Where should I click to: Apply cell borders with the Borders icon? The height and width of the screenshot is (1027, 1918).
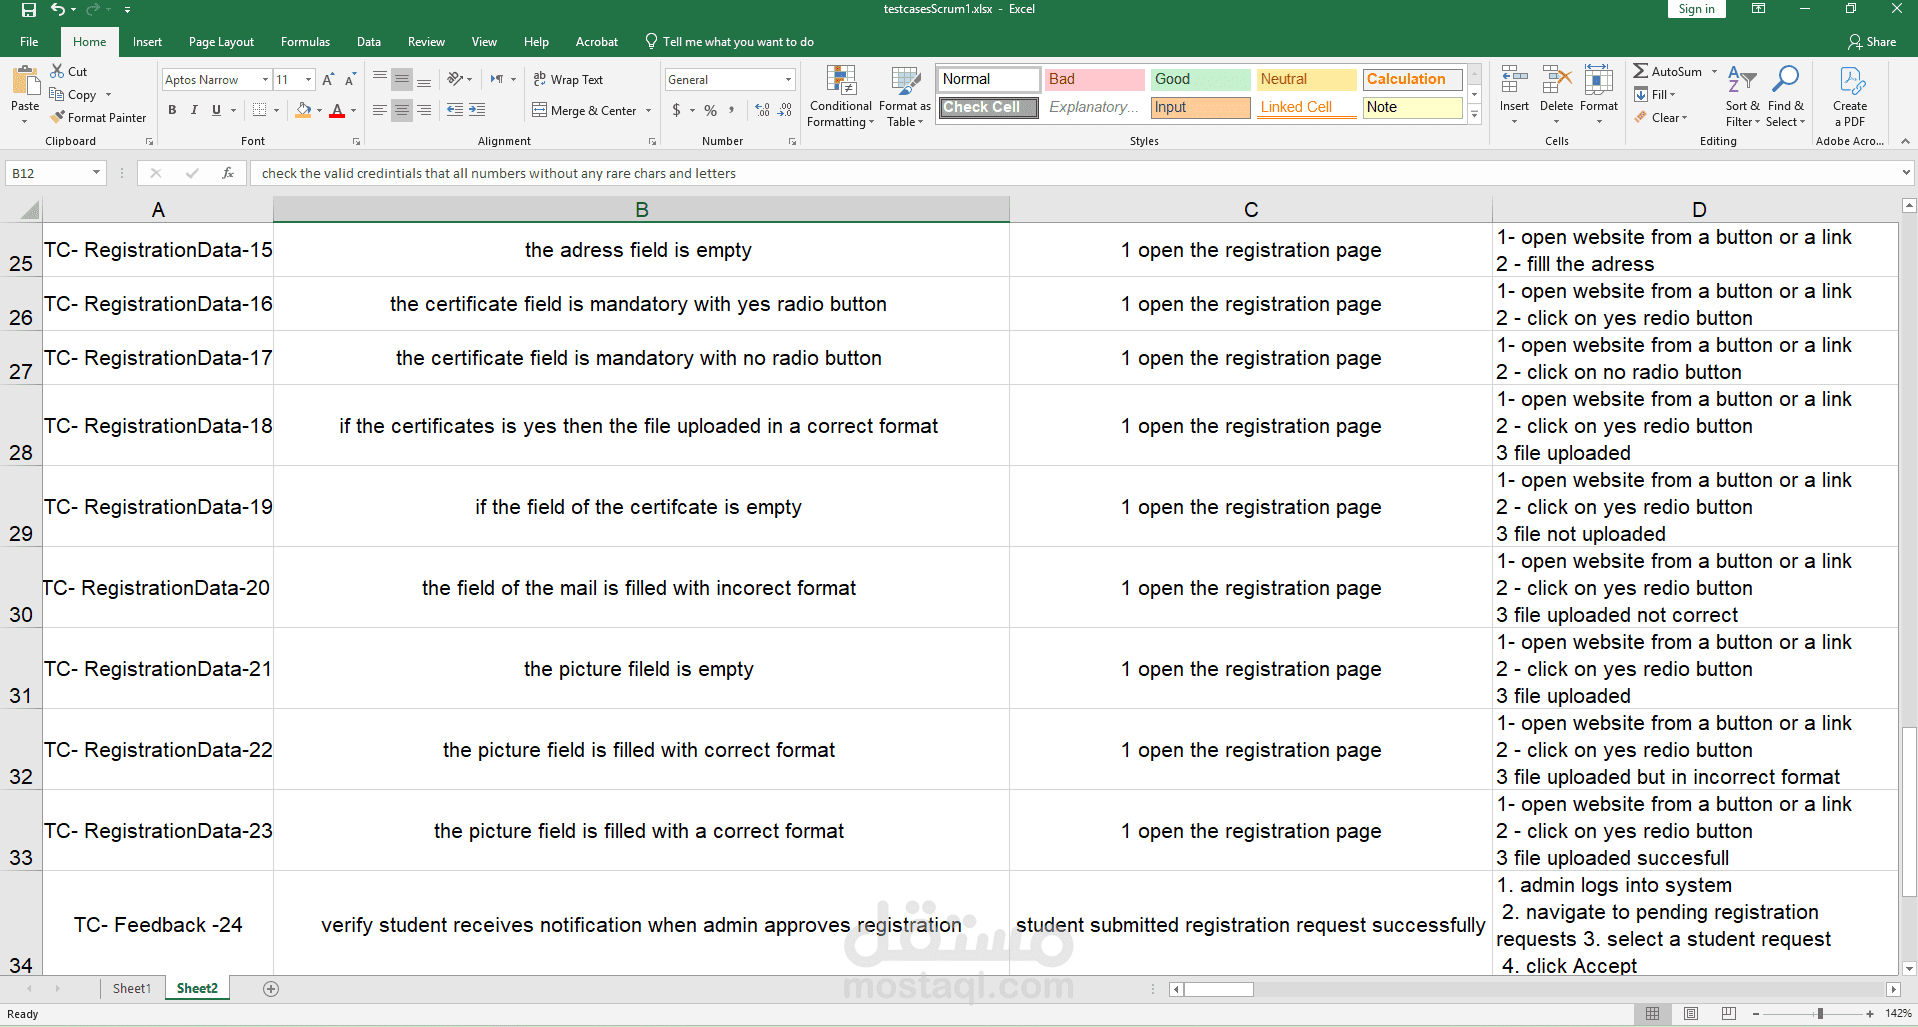coord(260,110)
